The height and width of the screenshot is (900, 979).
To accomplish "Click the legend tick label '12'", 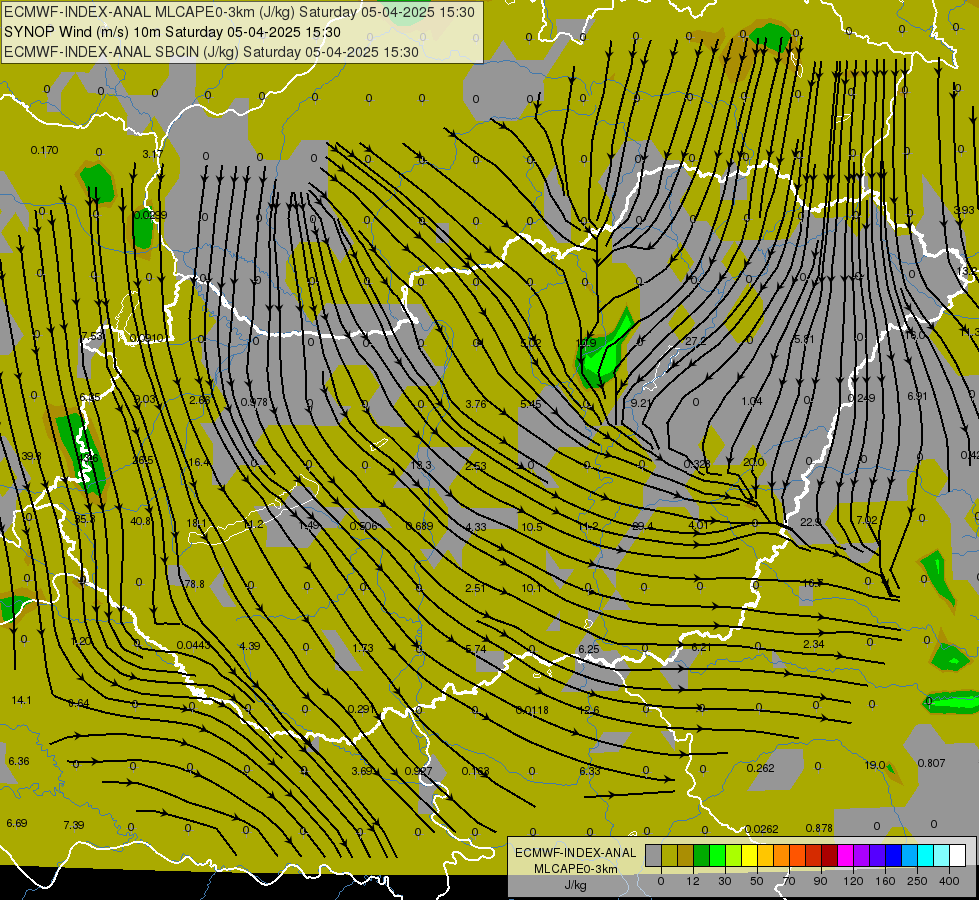I will point(692,881).
